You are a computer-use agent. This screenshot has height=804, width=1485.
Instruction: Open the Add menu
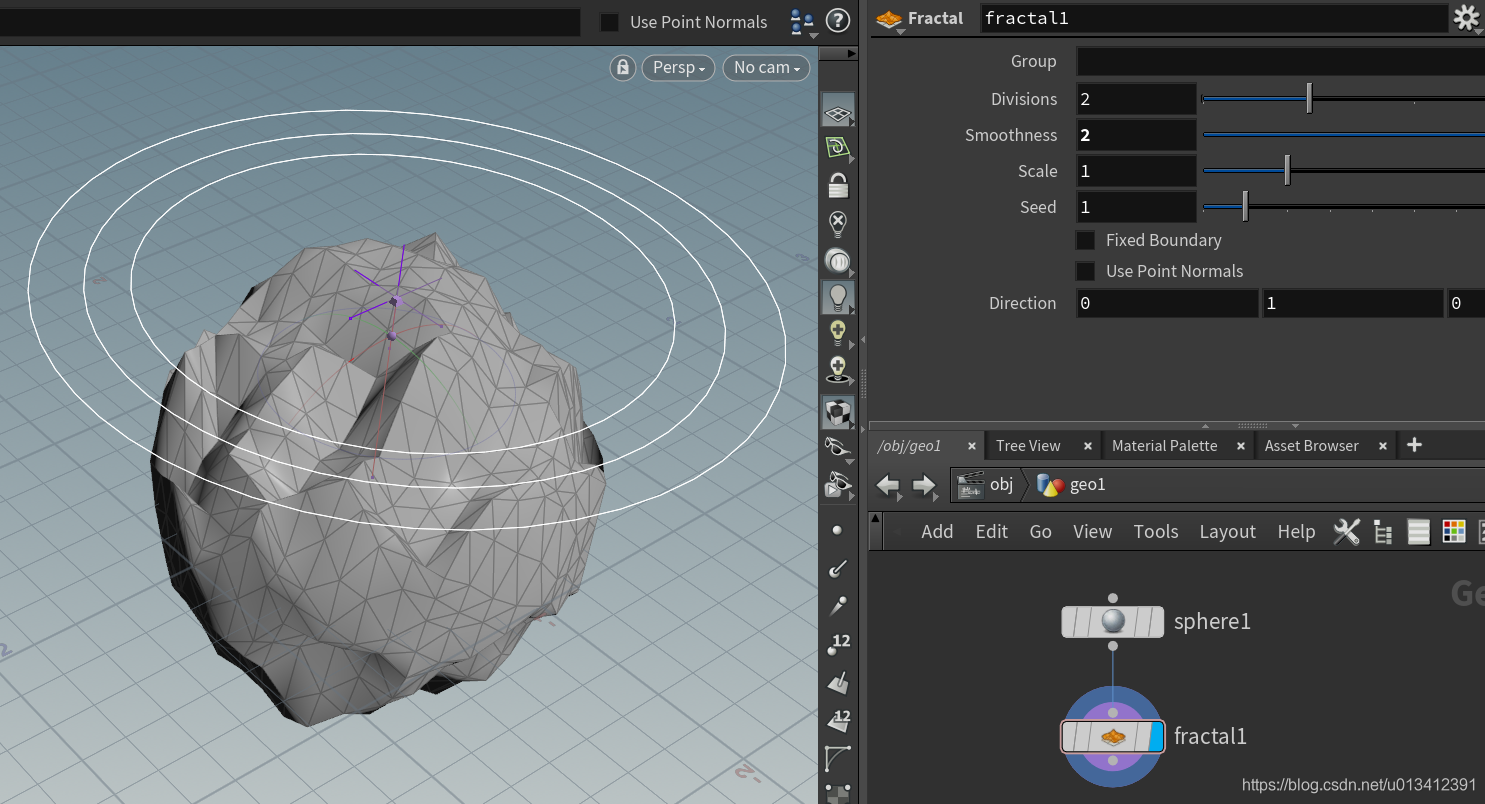937,532
